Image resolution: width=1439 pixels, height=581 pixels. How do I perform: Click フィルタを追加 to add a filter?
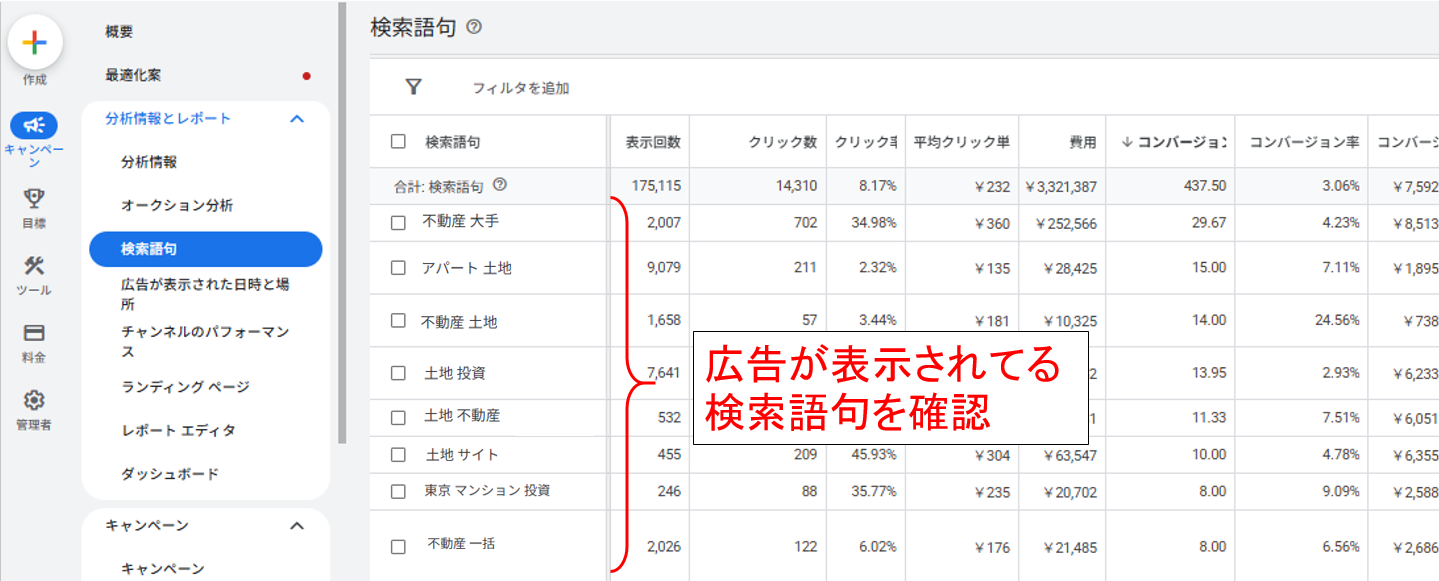521,88
